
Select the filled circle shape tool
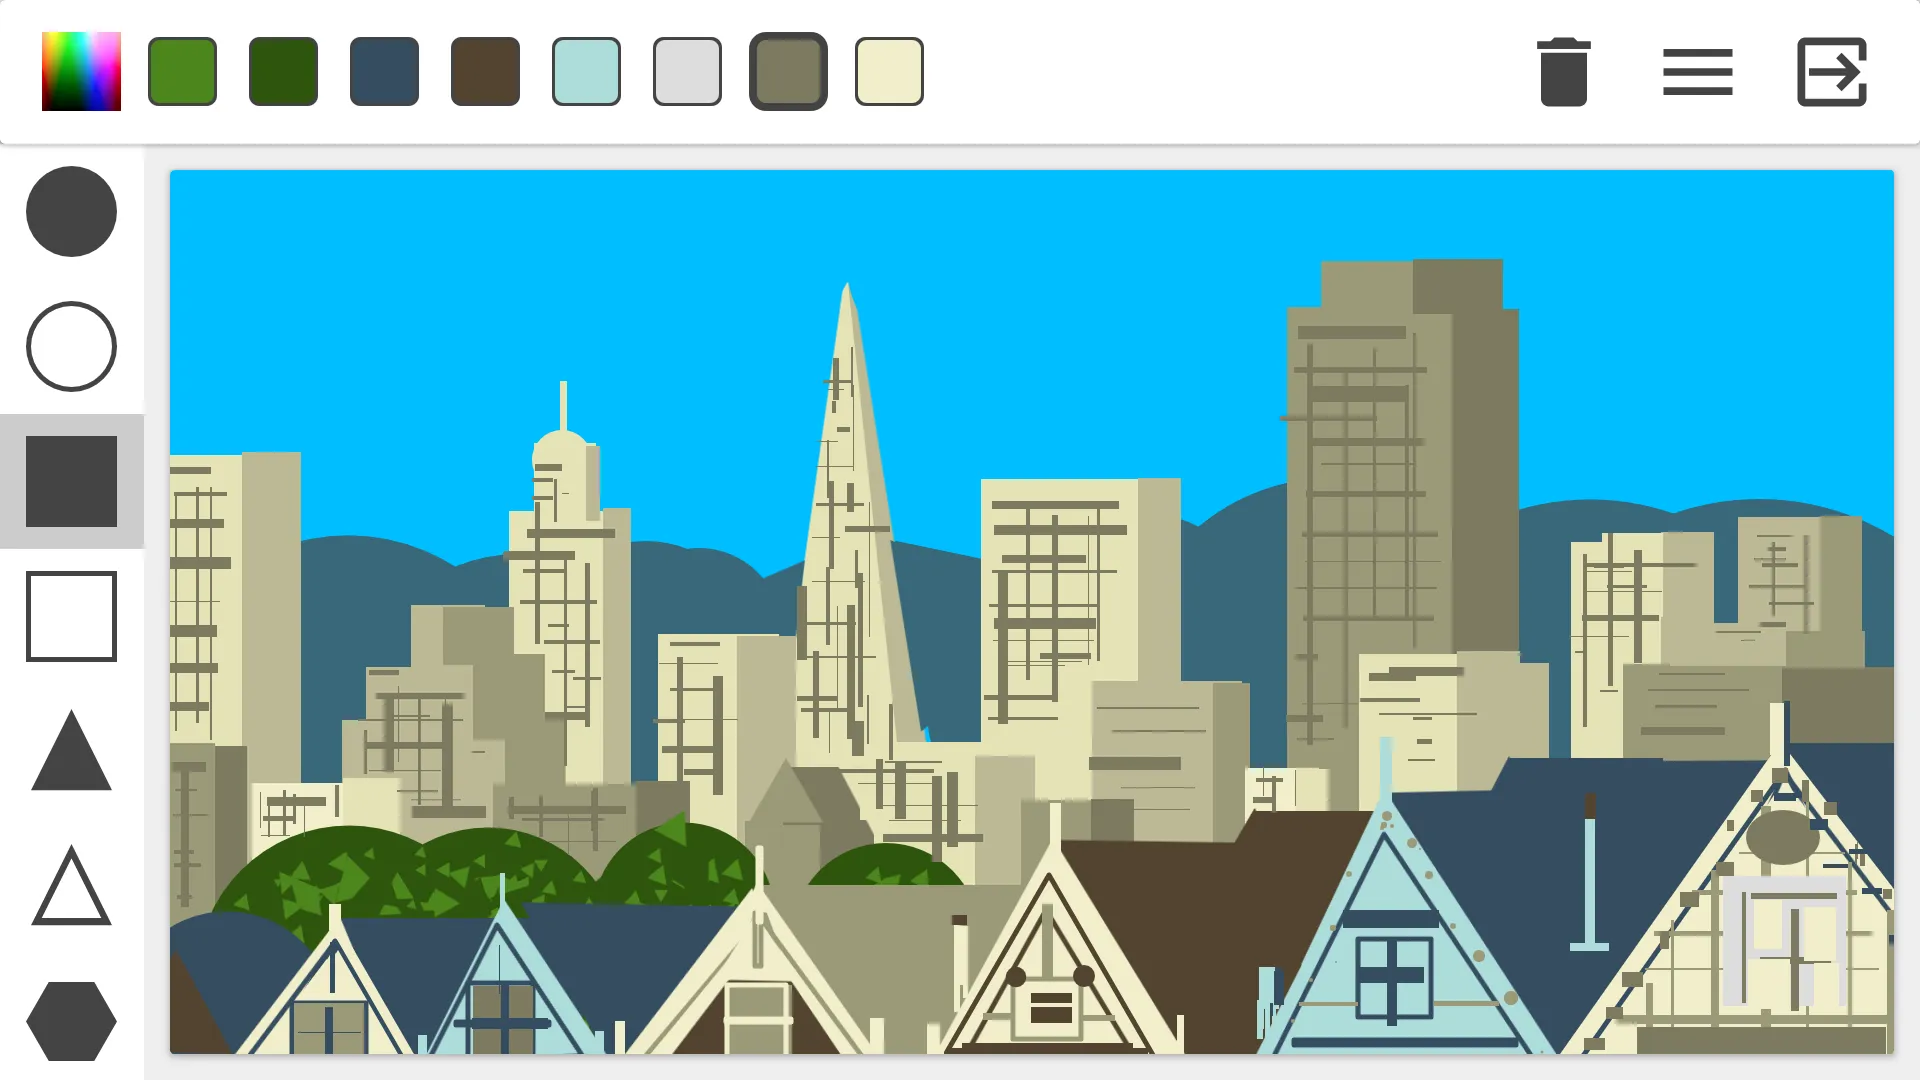71,211
